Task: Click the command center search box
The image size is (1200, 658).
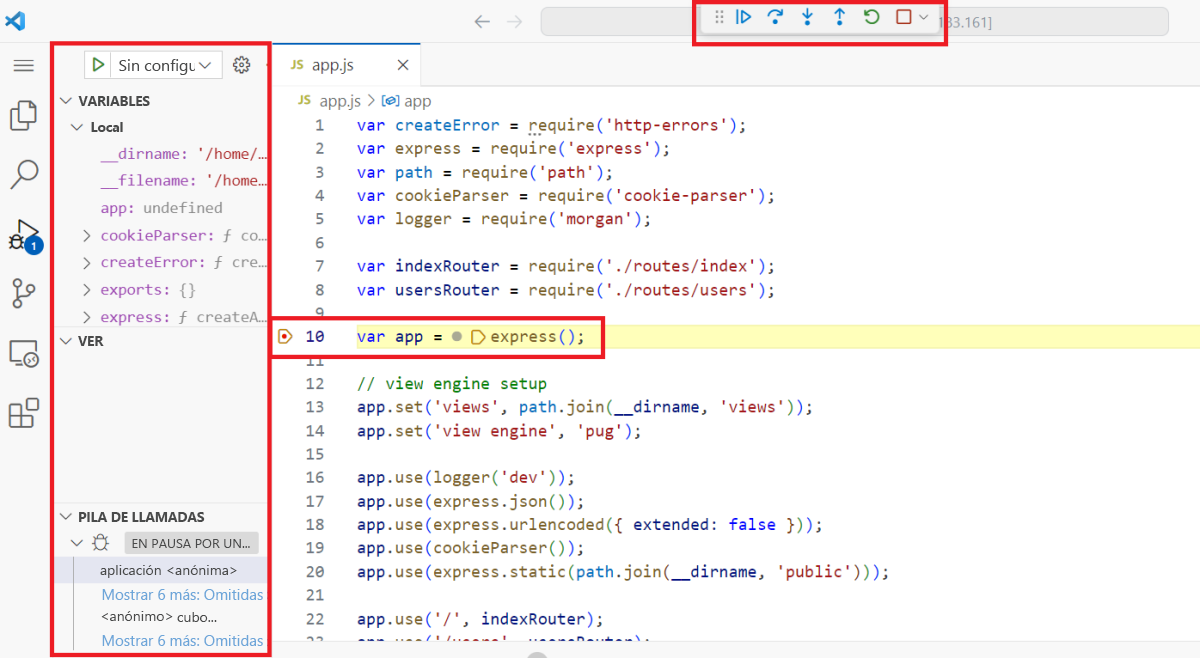Action: [854, 21]
